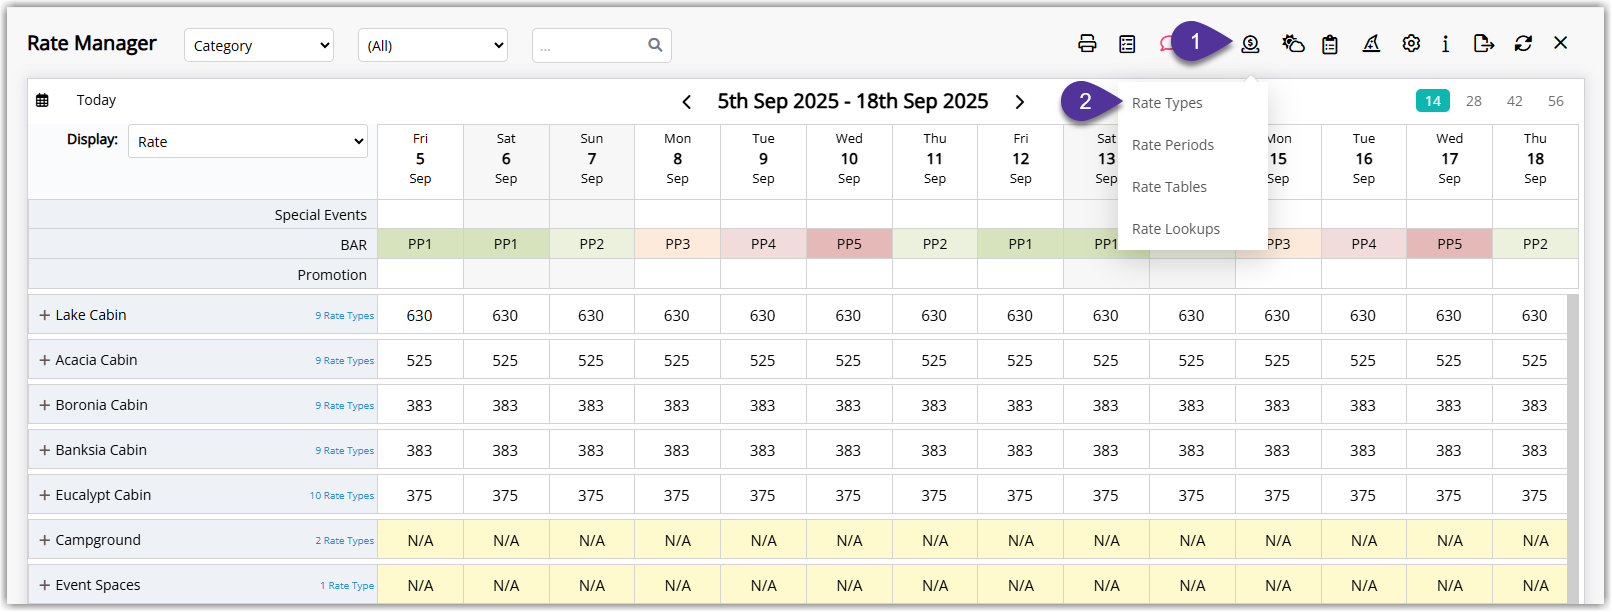Switch to 28 day view
The image size is (1612, 612).
[1474, 101]
